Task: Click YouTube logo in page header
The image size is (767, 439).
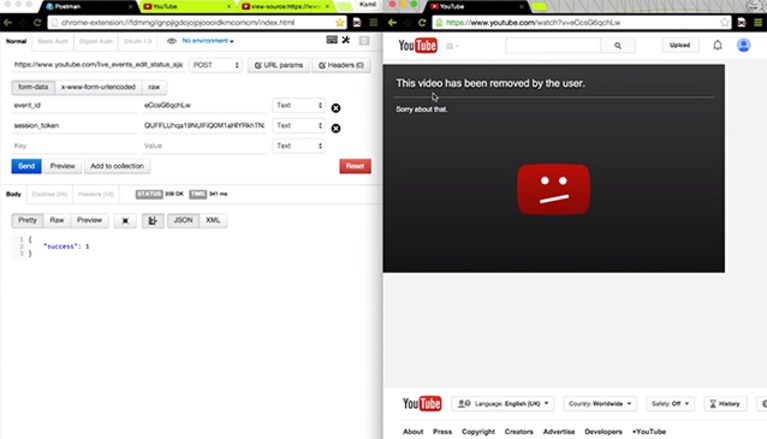Action: click(418, 46)
